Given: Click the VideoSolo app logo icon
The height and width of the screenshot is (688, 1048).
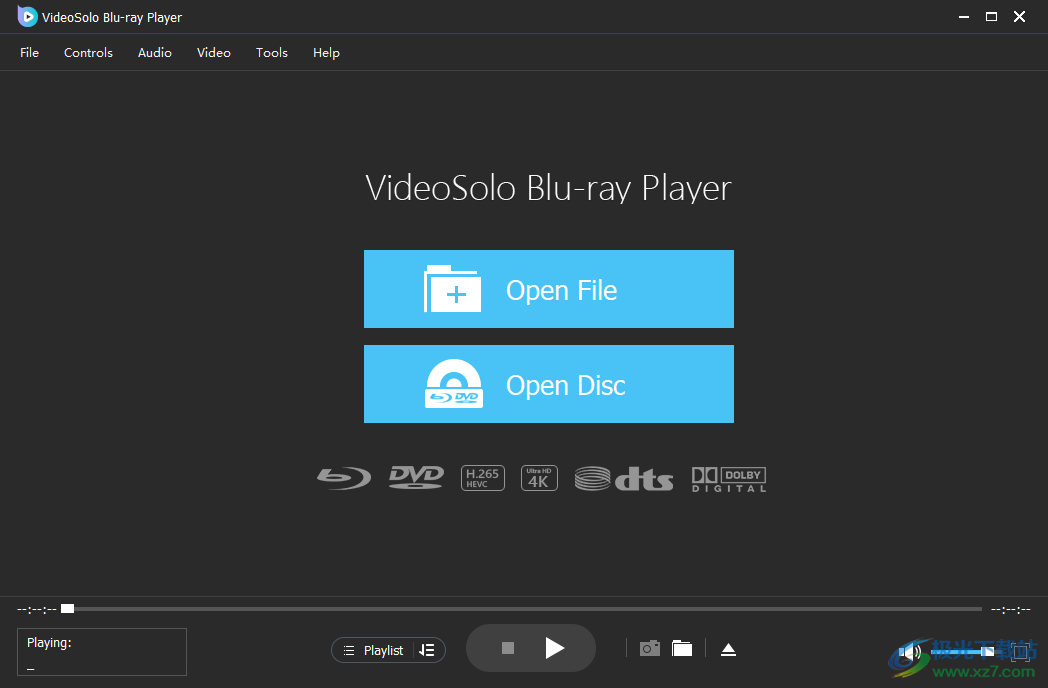Looking at the screenshot, I should coord(27,17).
